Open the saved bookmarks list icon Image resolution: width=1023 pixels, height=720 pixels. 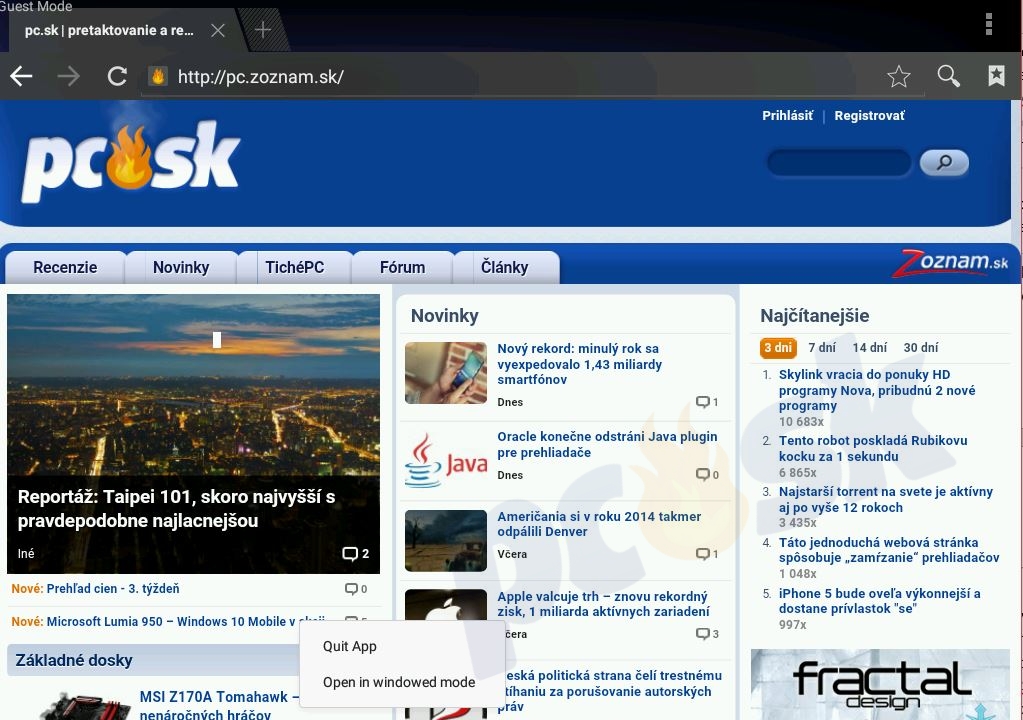(996, 76)
